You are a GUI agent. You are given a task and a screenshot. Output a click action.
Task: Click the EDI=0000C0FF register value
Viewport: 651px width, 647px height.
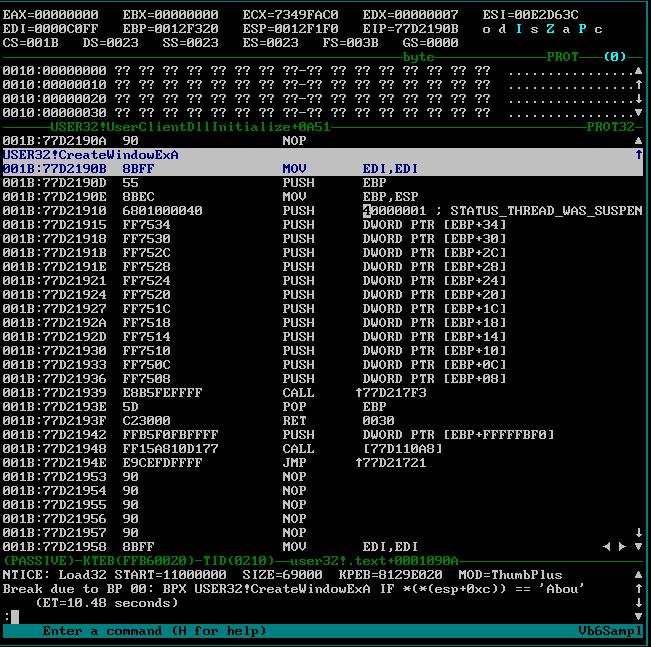click(x=51, y=29)
